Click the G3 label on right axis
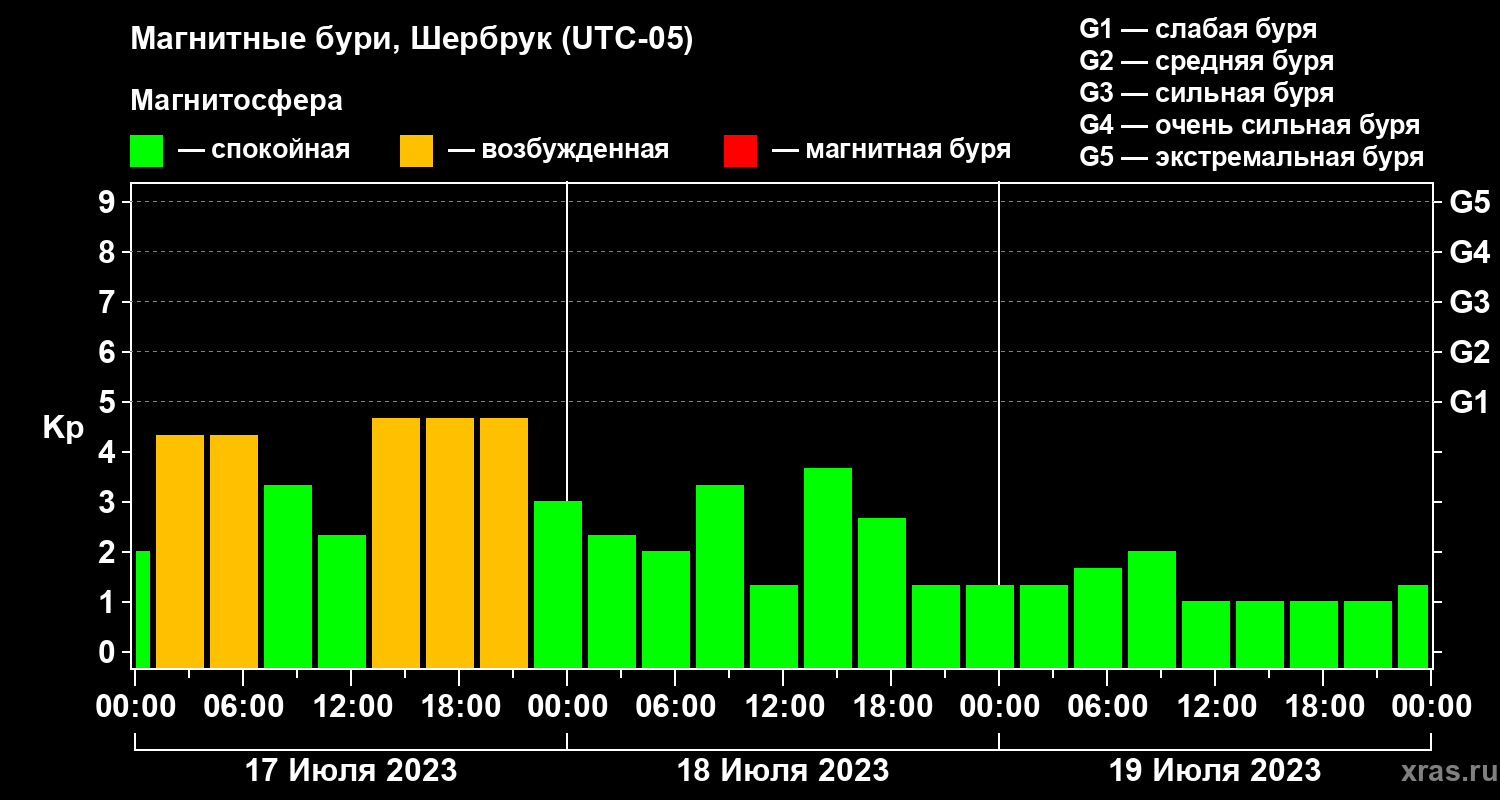 [x=1469, y=302]
